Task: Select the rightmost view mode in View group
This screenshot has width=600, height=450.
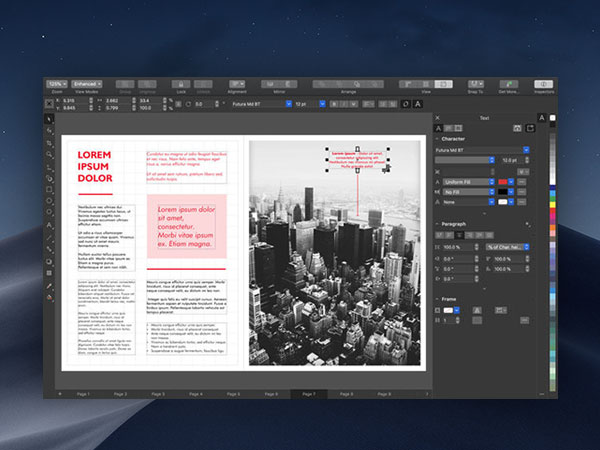Action: tap(443, 84)
